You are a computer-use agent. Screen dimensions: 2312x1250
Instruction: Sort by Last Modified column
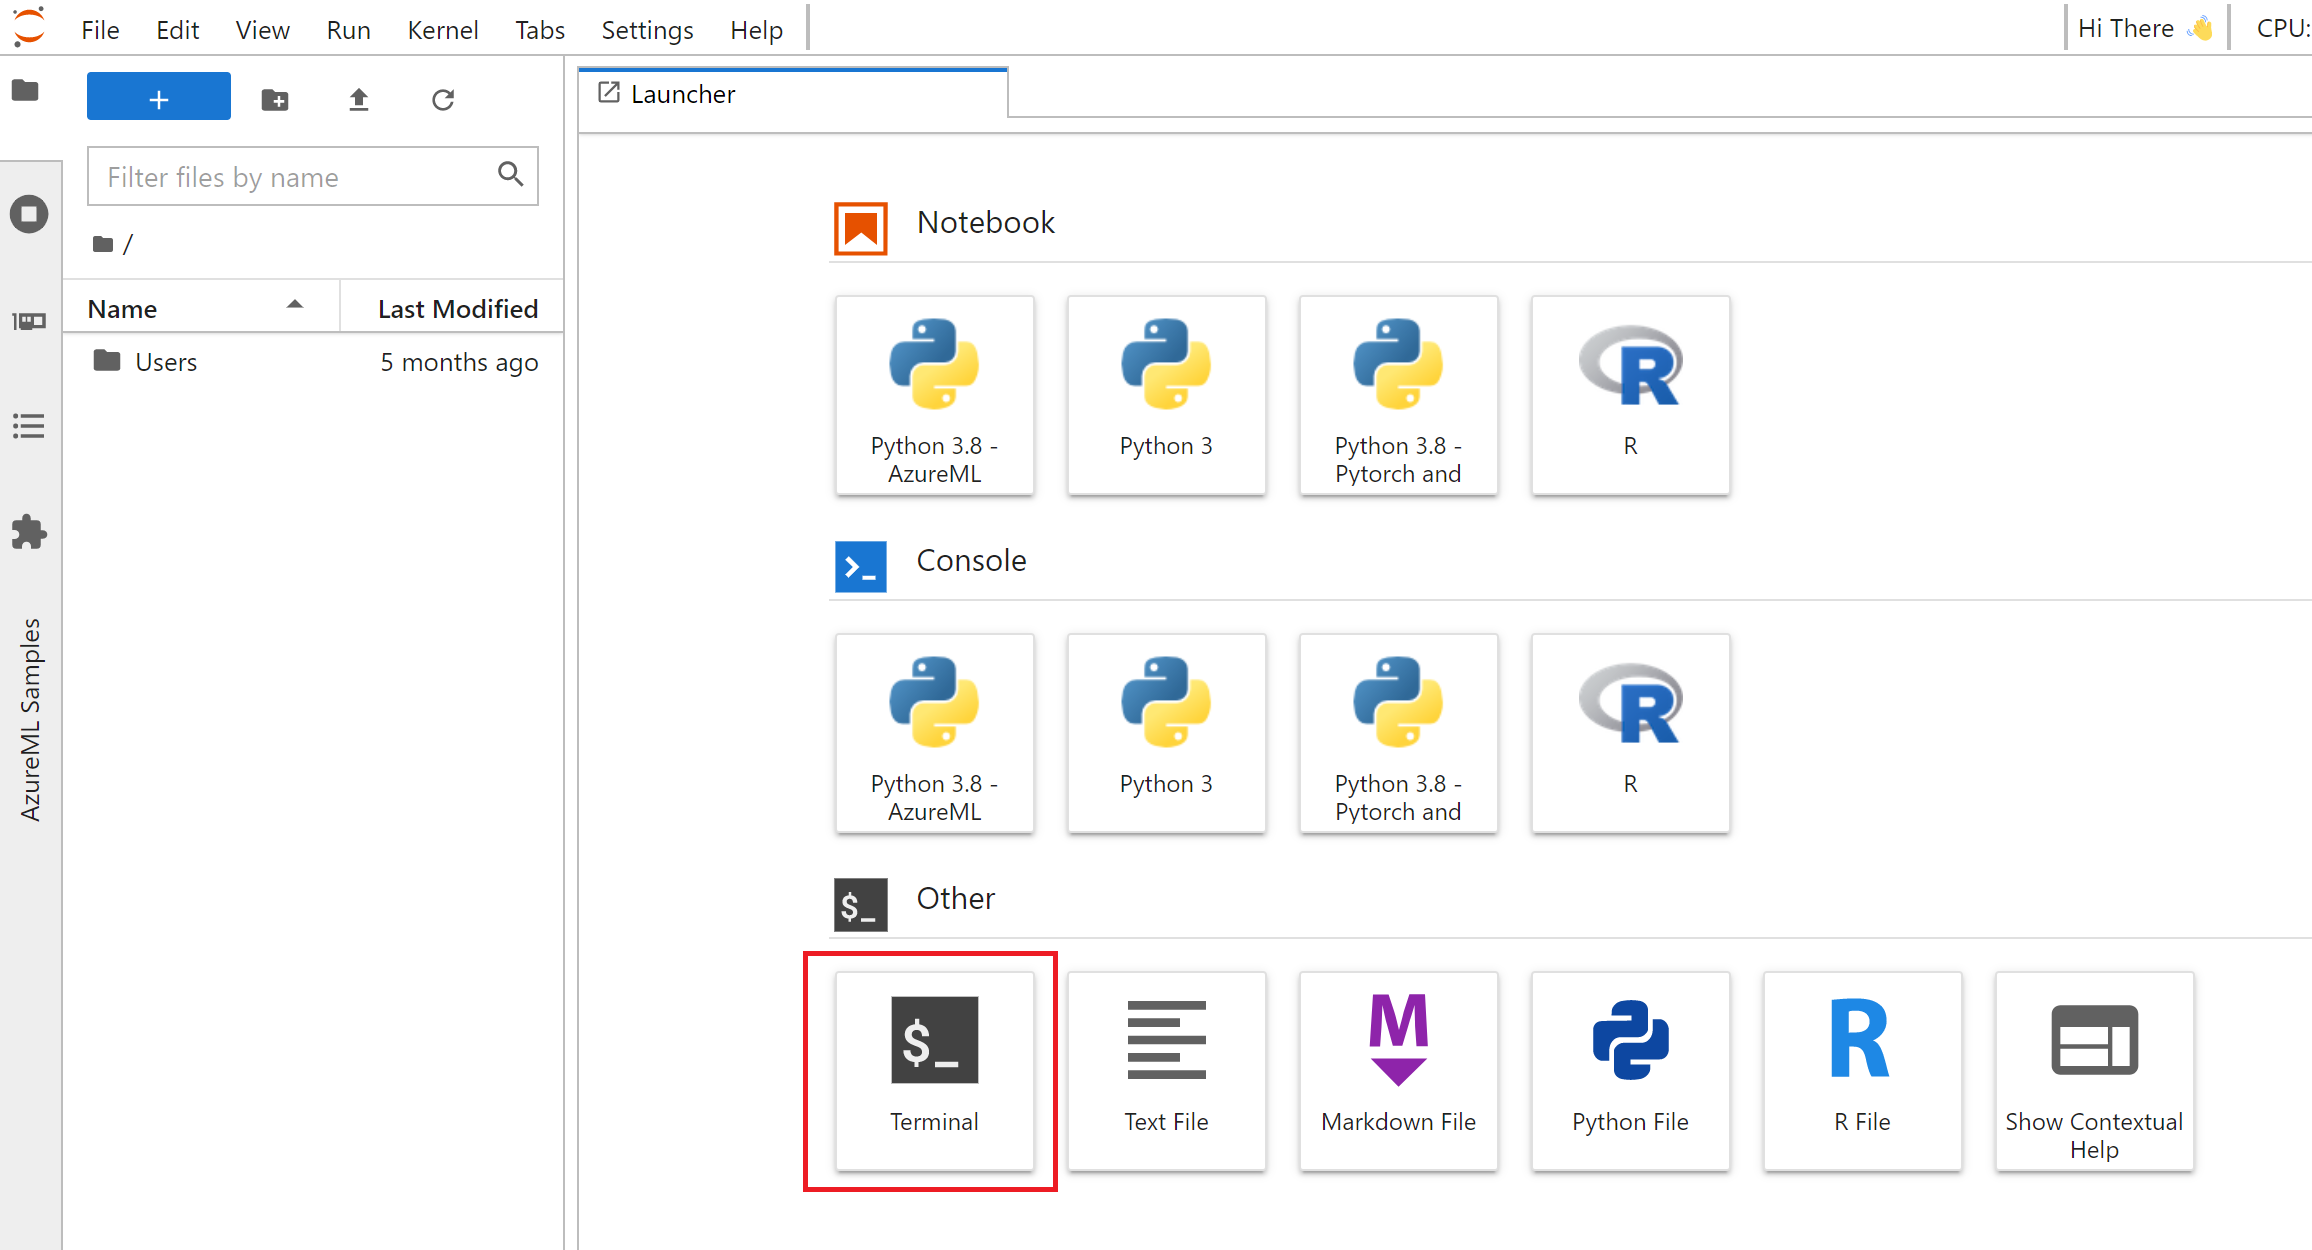[x=457, y=309]
